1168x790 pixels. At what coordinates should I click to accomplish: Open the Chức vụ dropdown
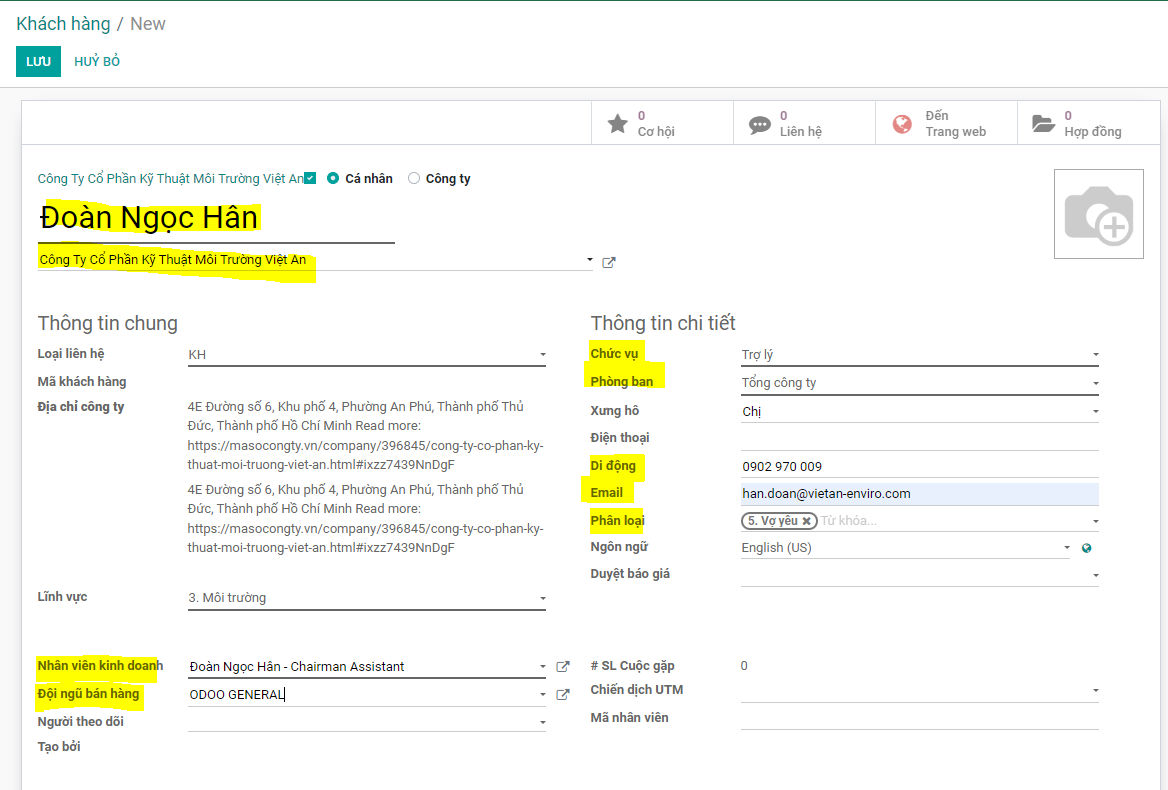pyautogui.click(x=1095, y=355)
